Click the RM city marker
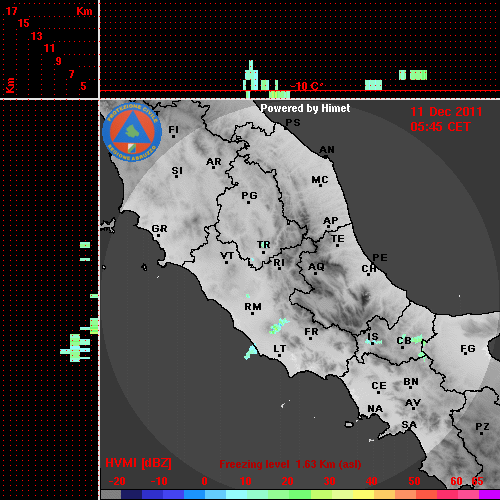The image size is (500, 500). tap(253, 308)
